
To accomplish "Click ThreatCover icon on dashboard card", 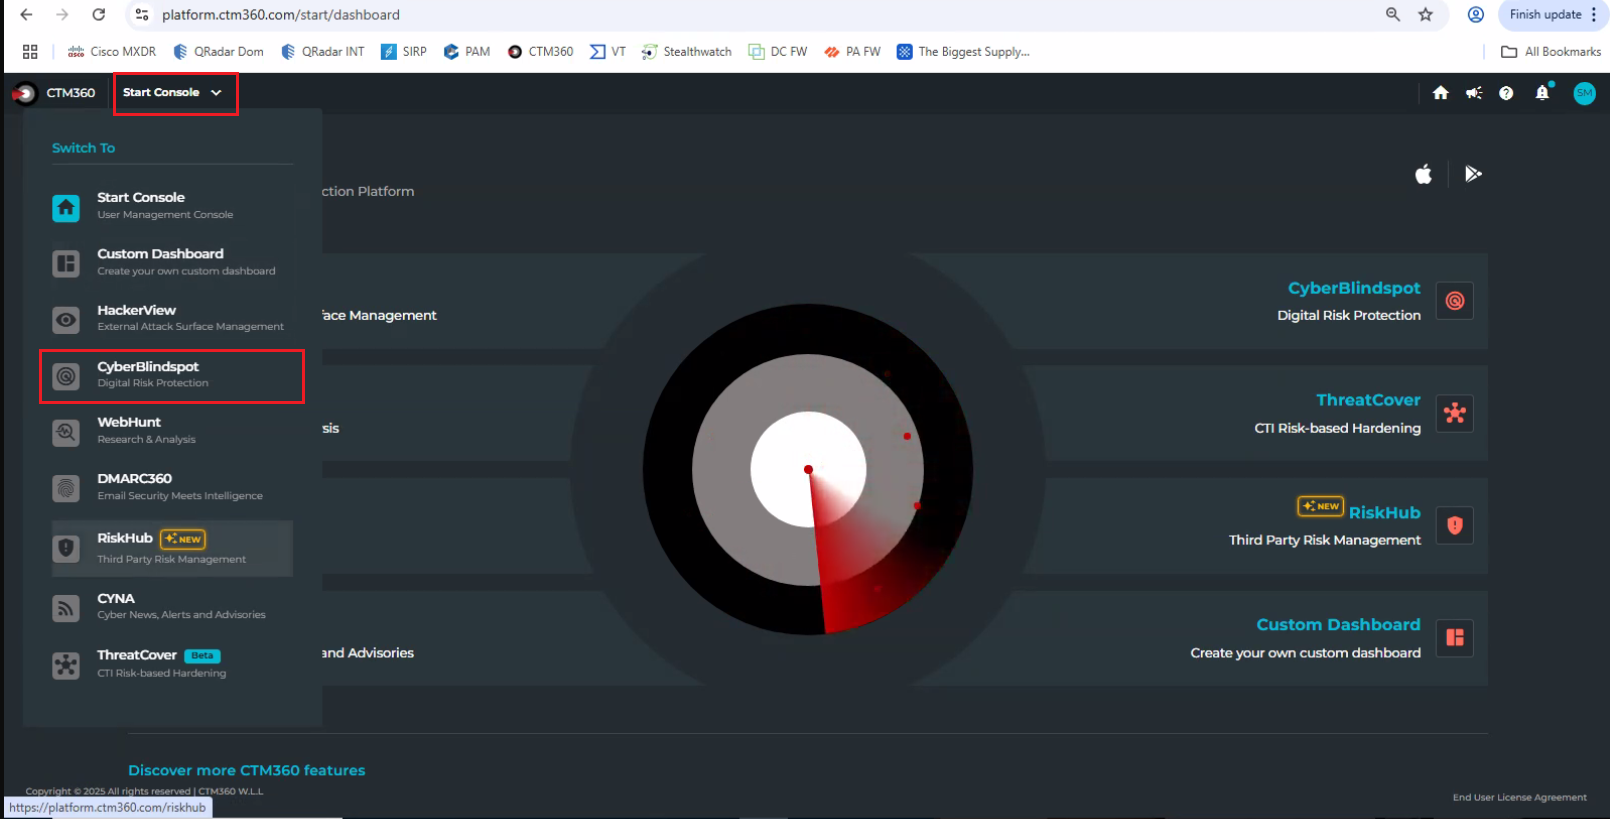I will (1455, 413).
